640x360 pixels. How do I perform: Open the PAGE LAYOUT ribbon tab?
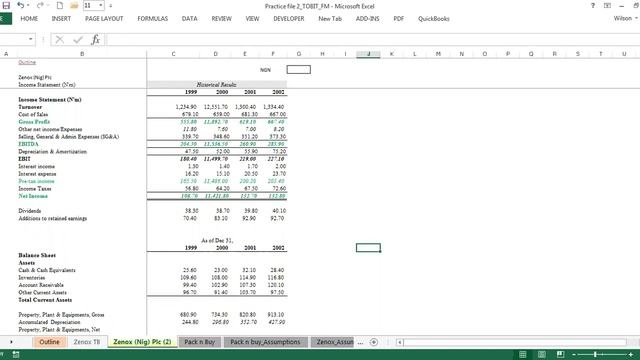tap(104, 19)
